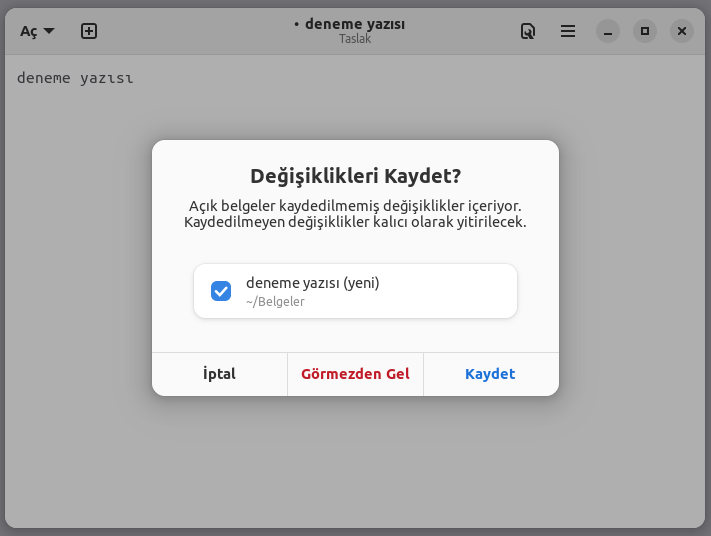Maximize the text editor window

tap(645, 31)
